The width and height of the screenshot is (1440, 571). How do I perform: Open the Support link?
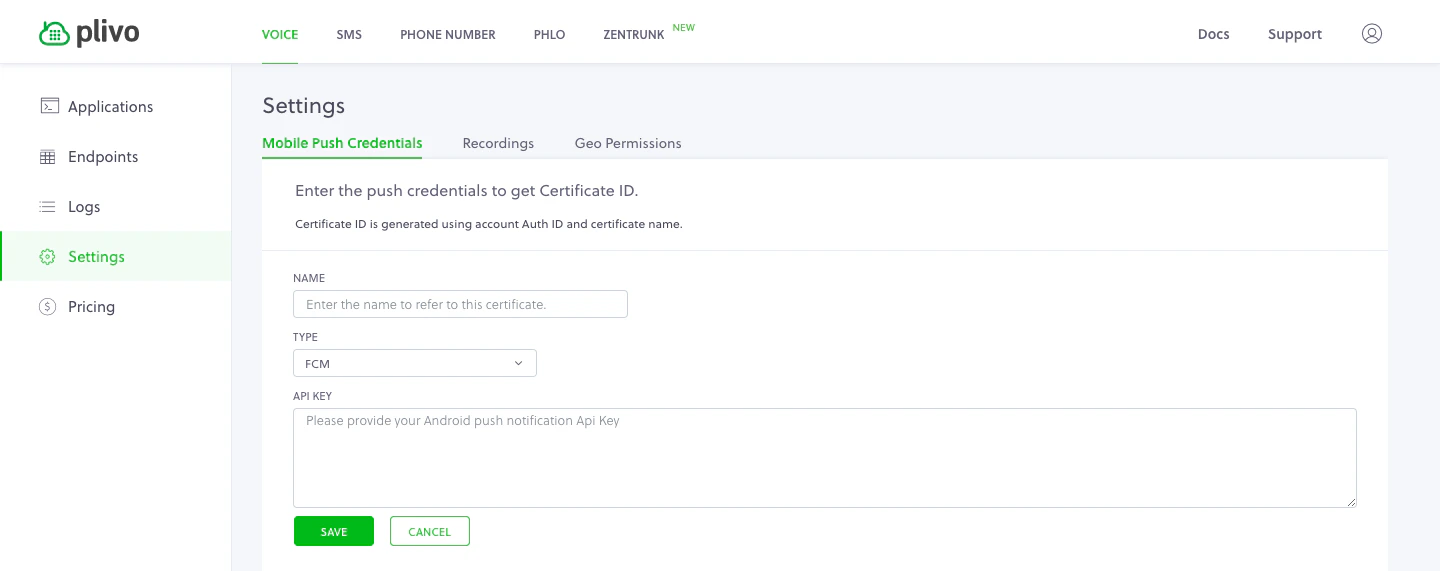1295,34
